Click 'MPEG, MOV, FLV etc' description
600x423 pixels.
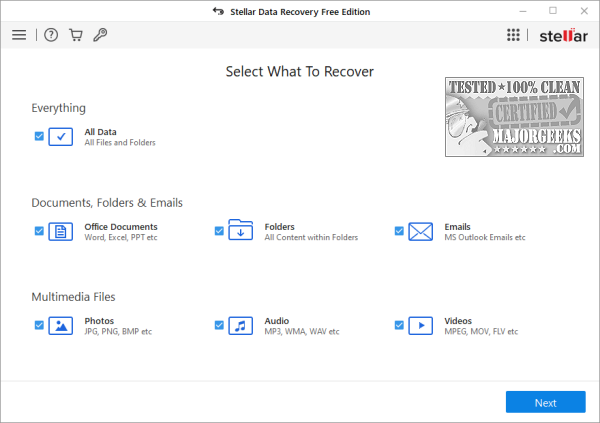[481, 332]
